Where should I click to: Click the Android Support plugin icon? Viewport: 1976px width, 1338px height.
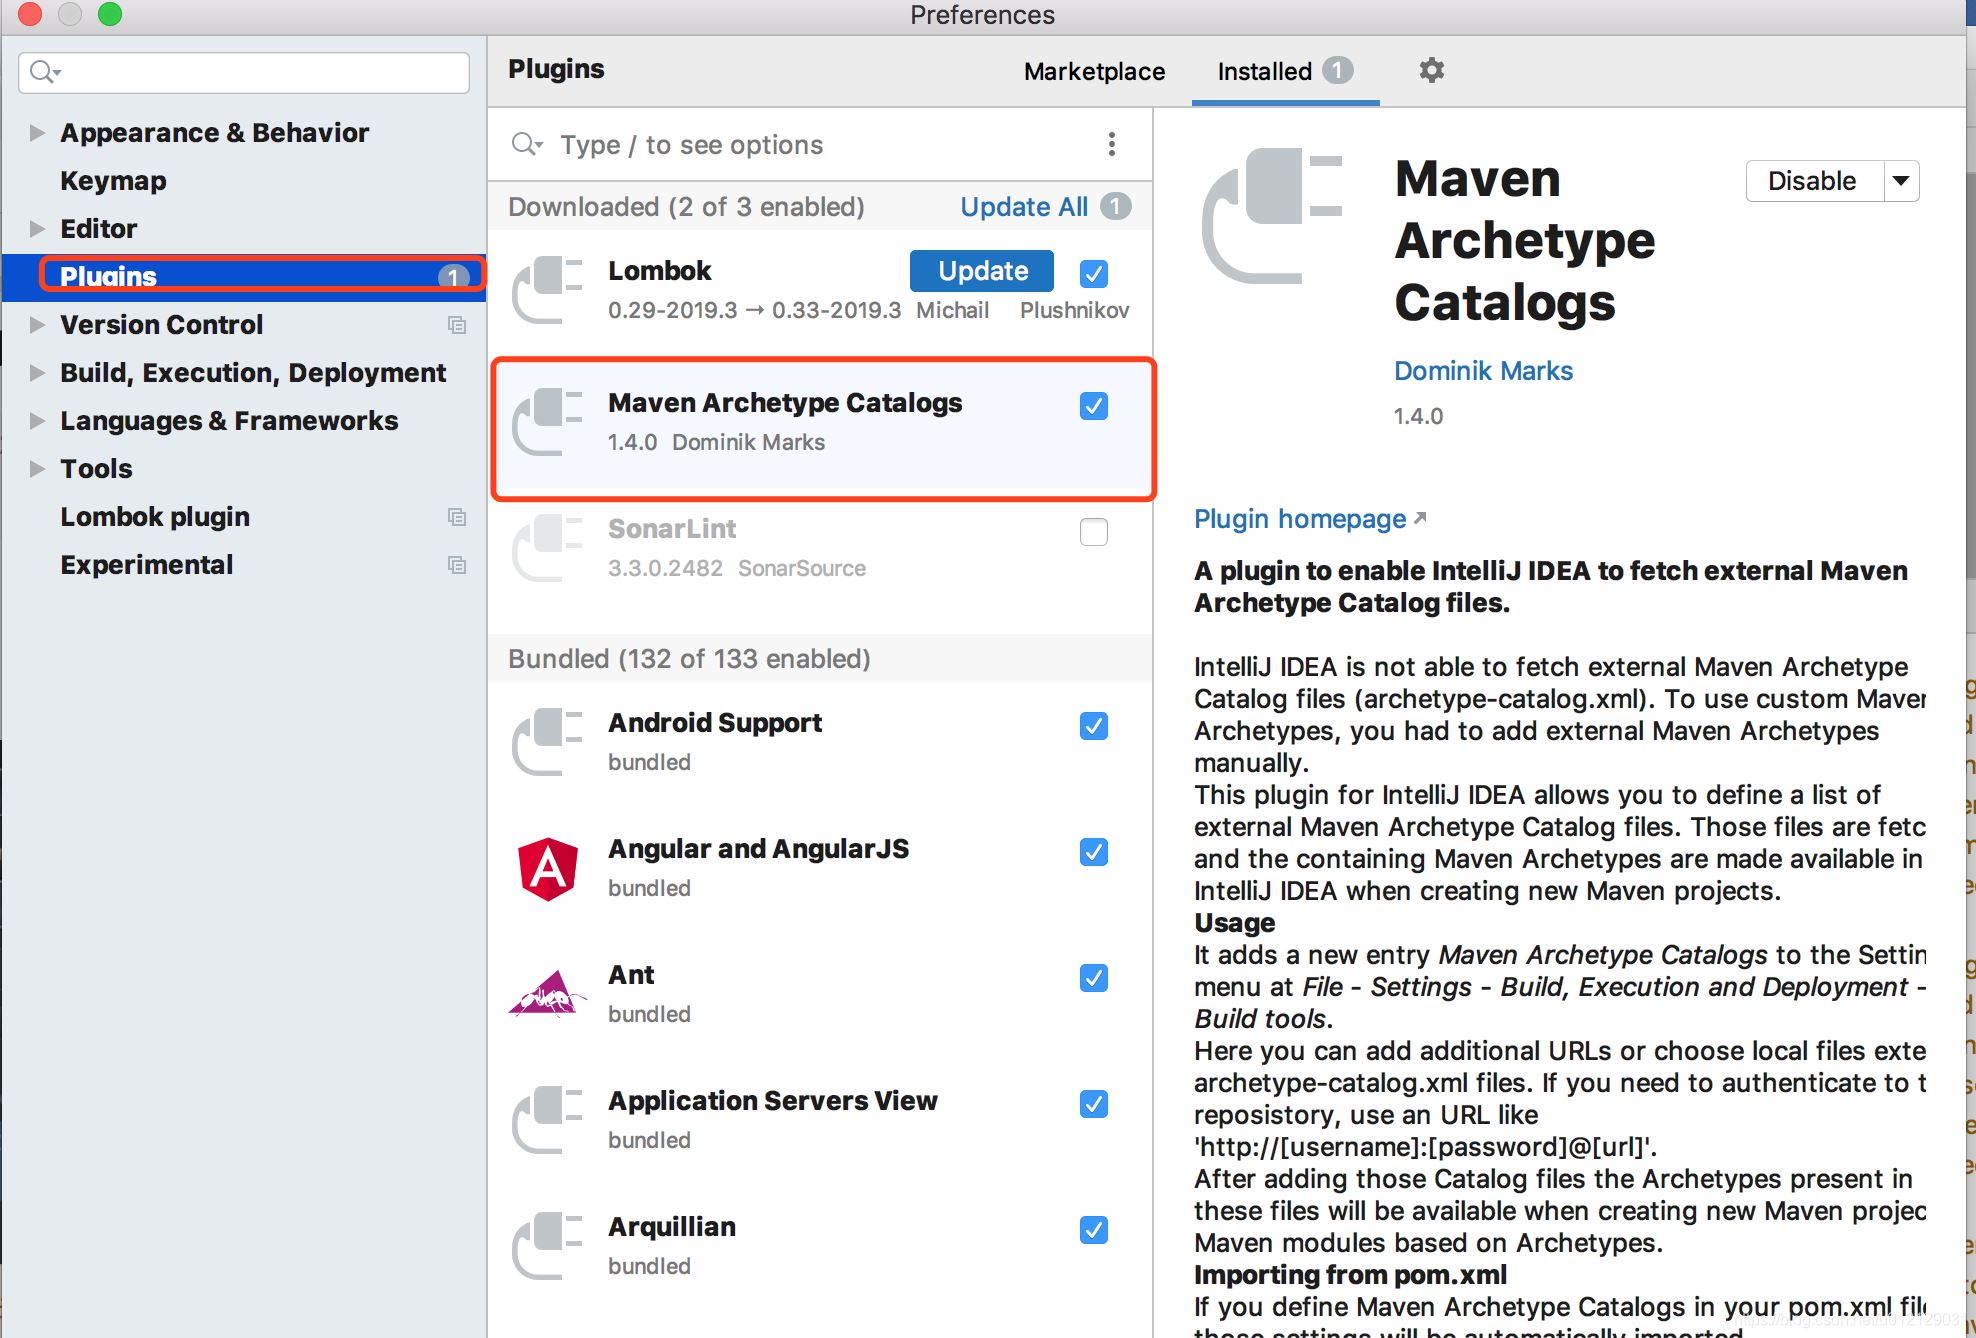click(547, 742)
